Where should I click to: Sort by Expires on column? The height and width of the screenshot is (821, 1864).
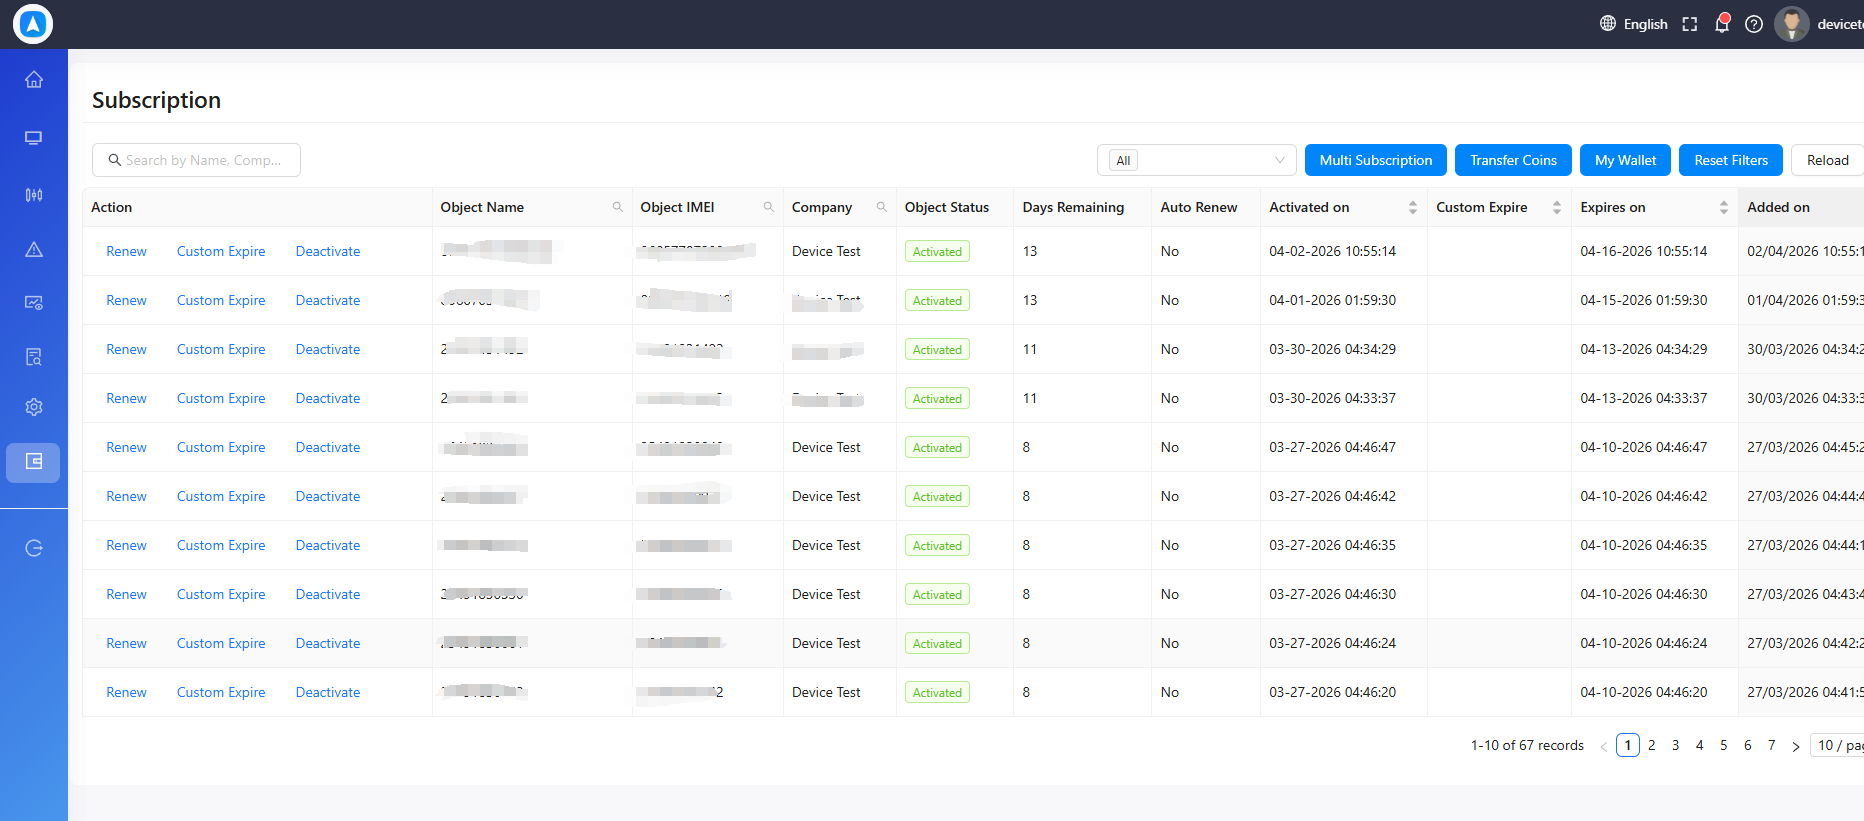1724,207
